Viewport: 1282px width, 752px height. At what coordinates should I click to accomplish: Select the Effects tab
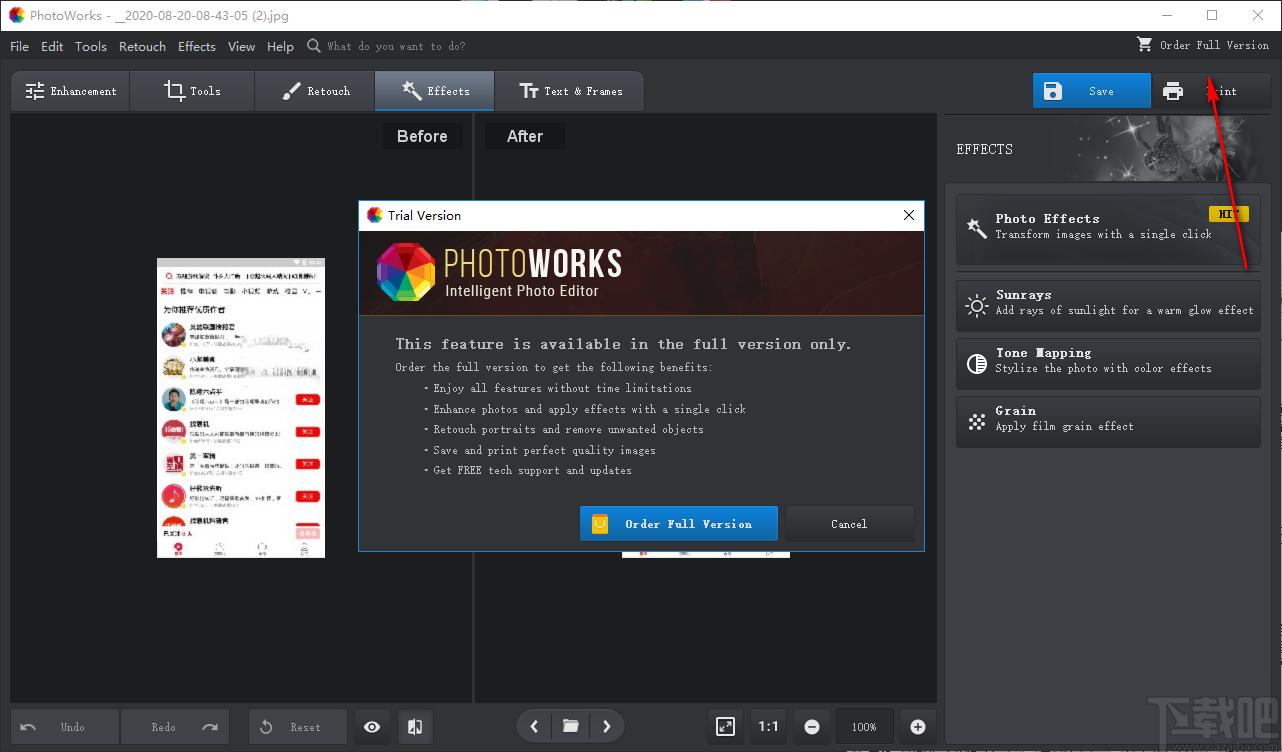pos(435,91)
